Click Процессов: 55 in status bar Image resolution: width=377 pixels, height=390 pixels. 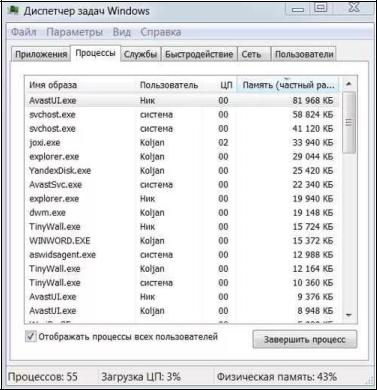(x=43, y=377)
